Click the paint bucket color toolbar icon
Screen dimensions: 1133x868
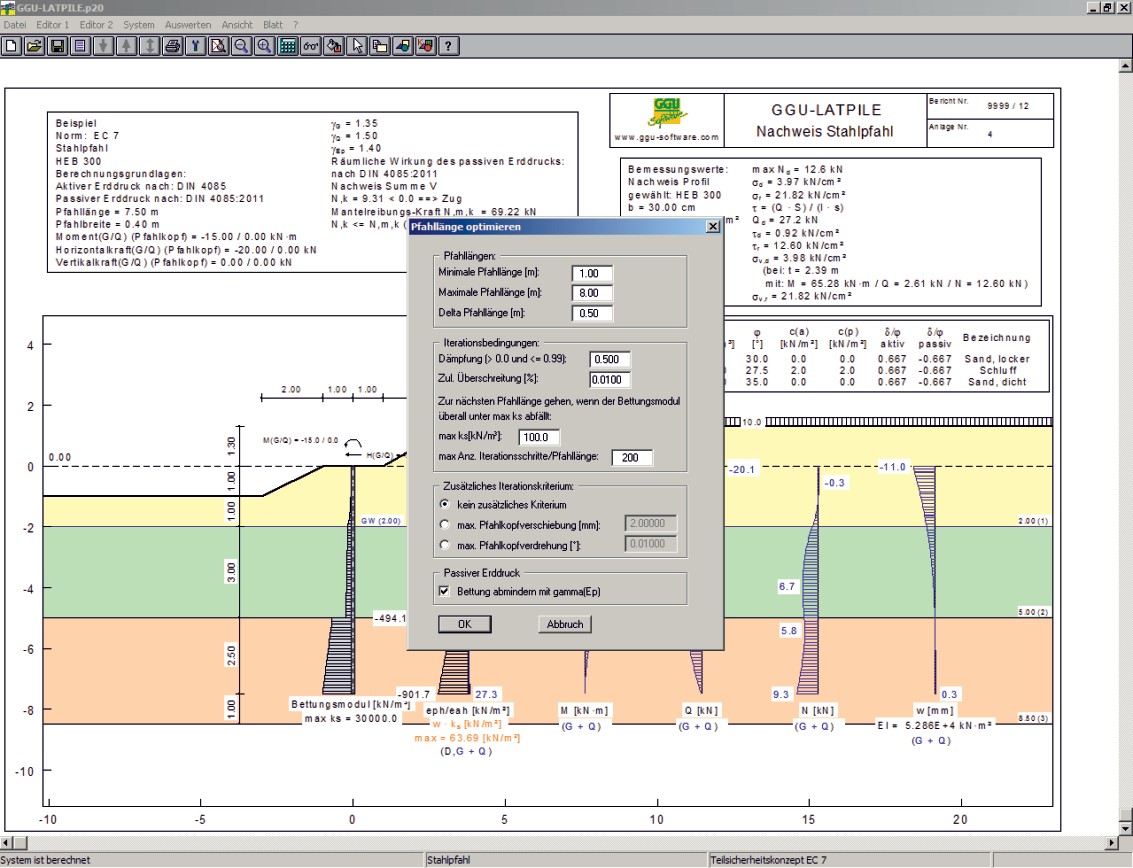(x=334, y=46)
